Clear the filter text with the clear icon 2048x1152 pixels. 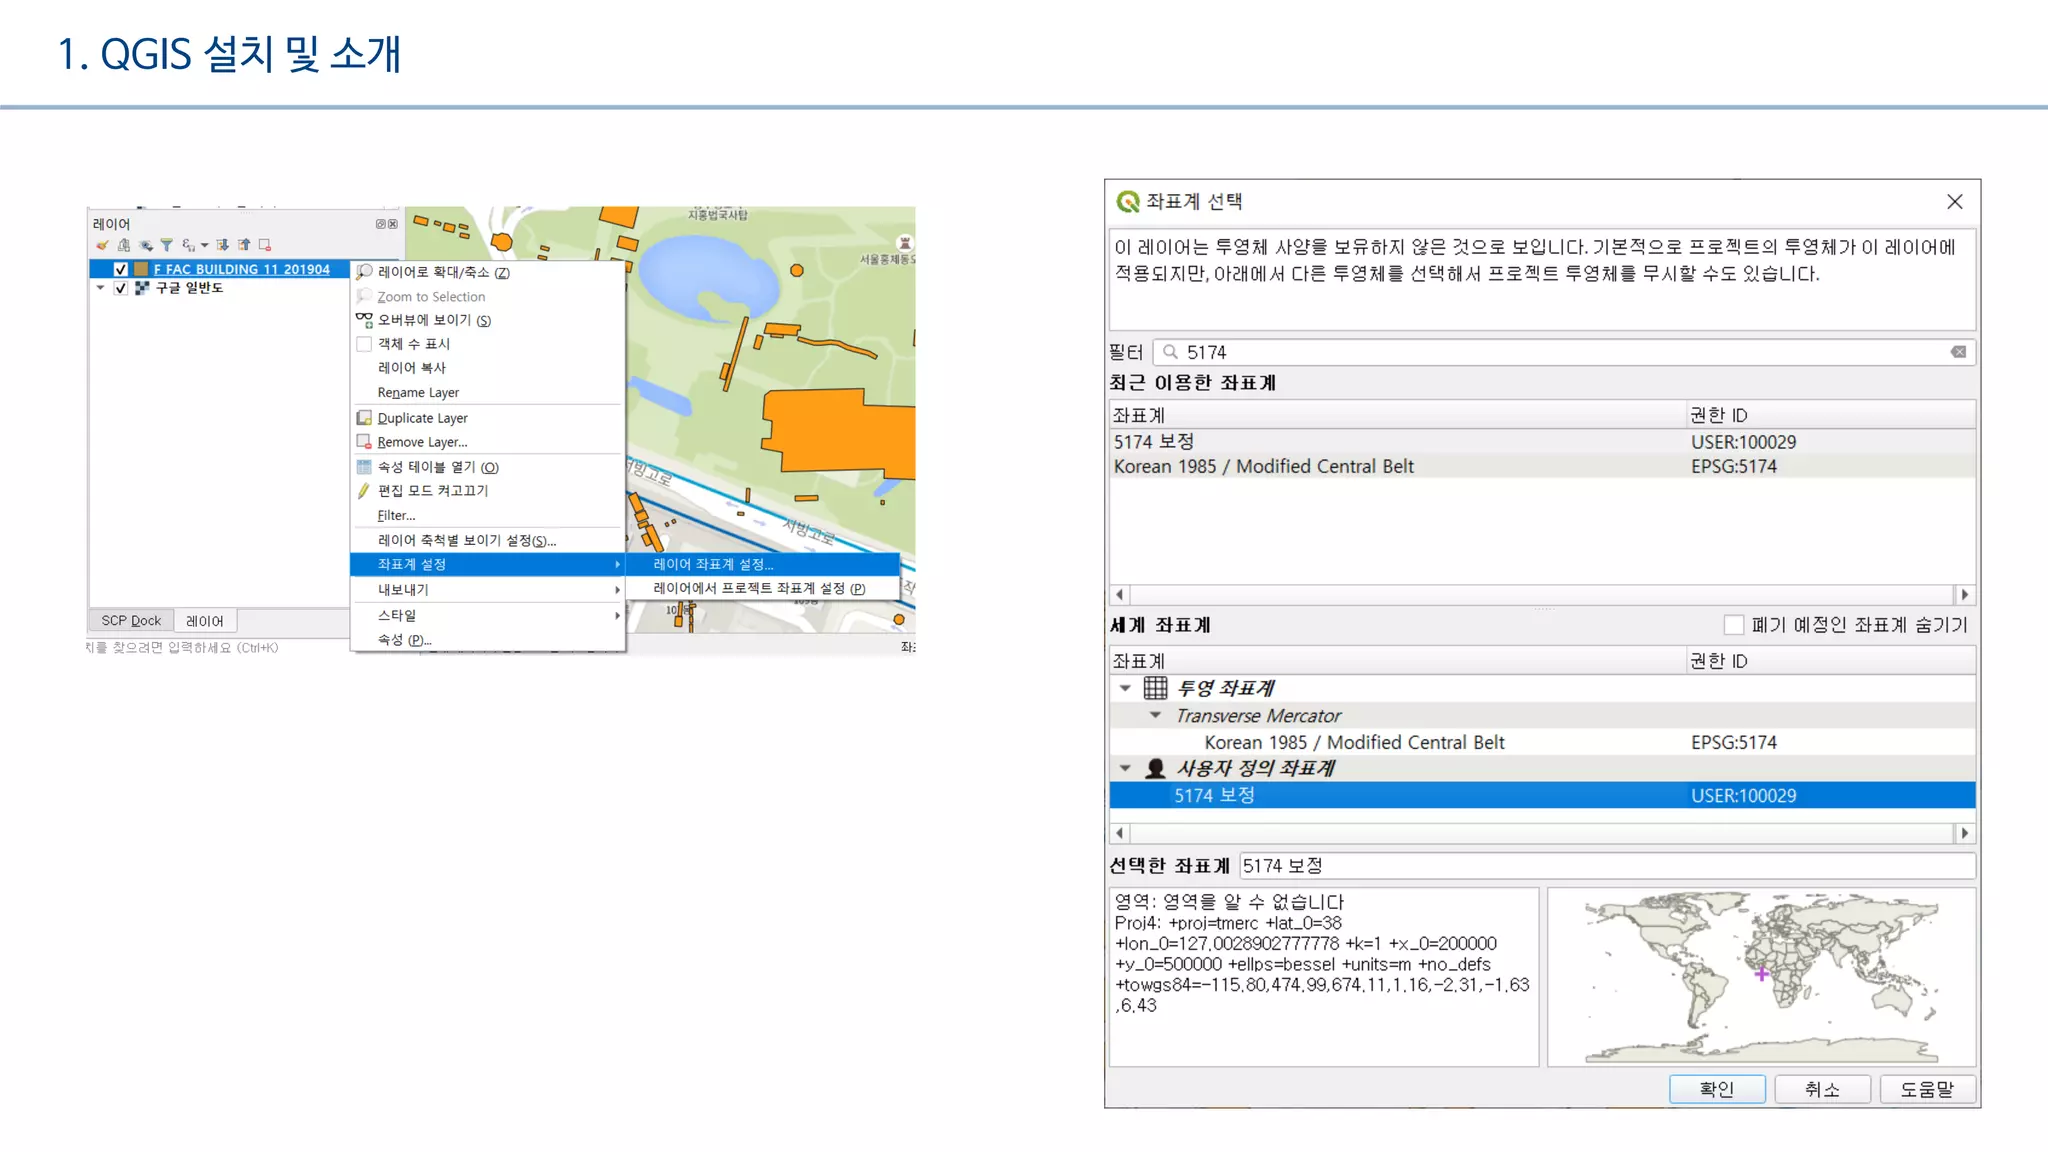(x=1958, y=352)
